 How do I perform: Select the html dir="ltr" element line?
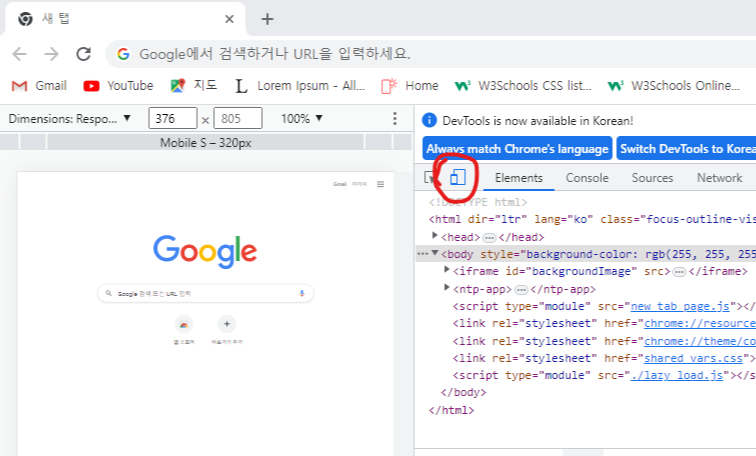[x=592, y=219]
